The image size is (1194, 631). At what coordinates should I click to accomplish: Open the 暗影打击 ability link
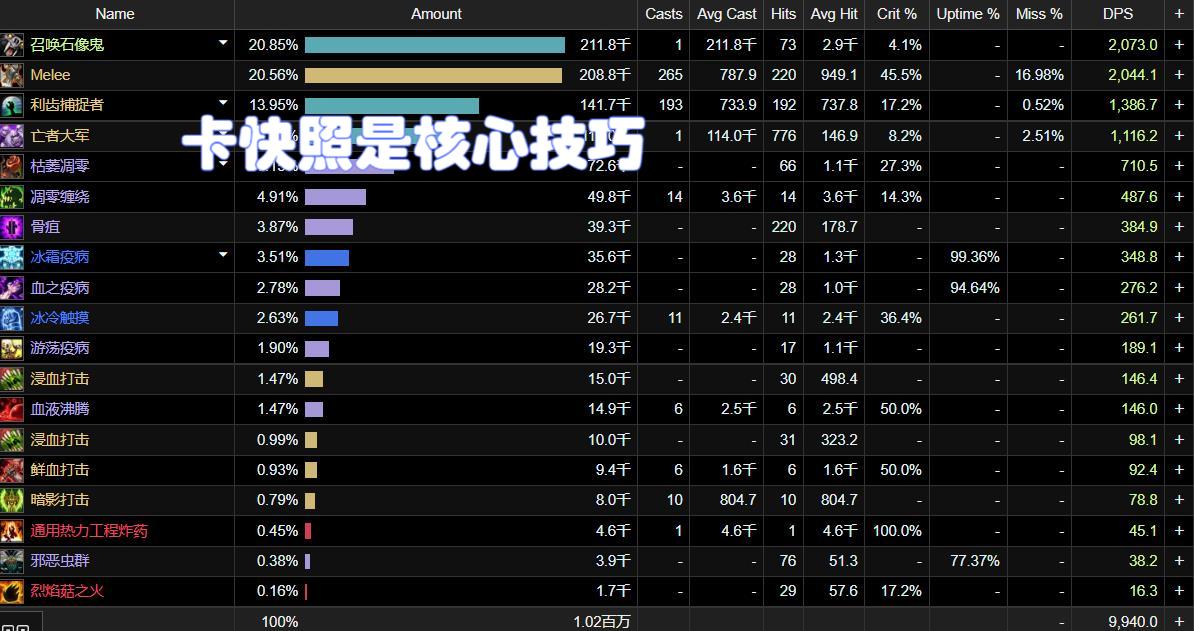pyautogui.click(x=60, y=500)
